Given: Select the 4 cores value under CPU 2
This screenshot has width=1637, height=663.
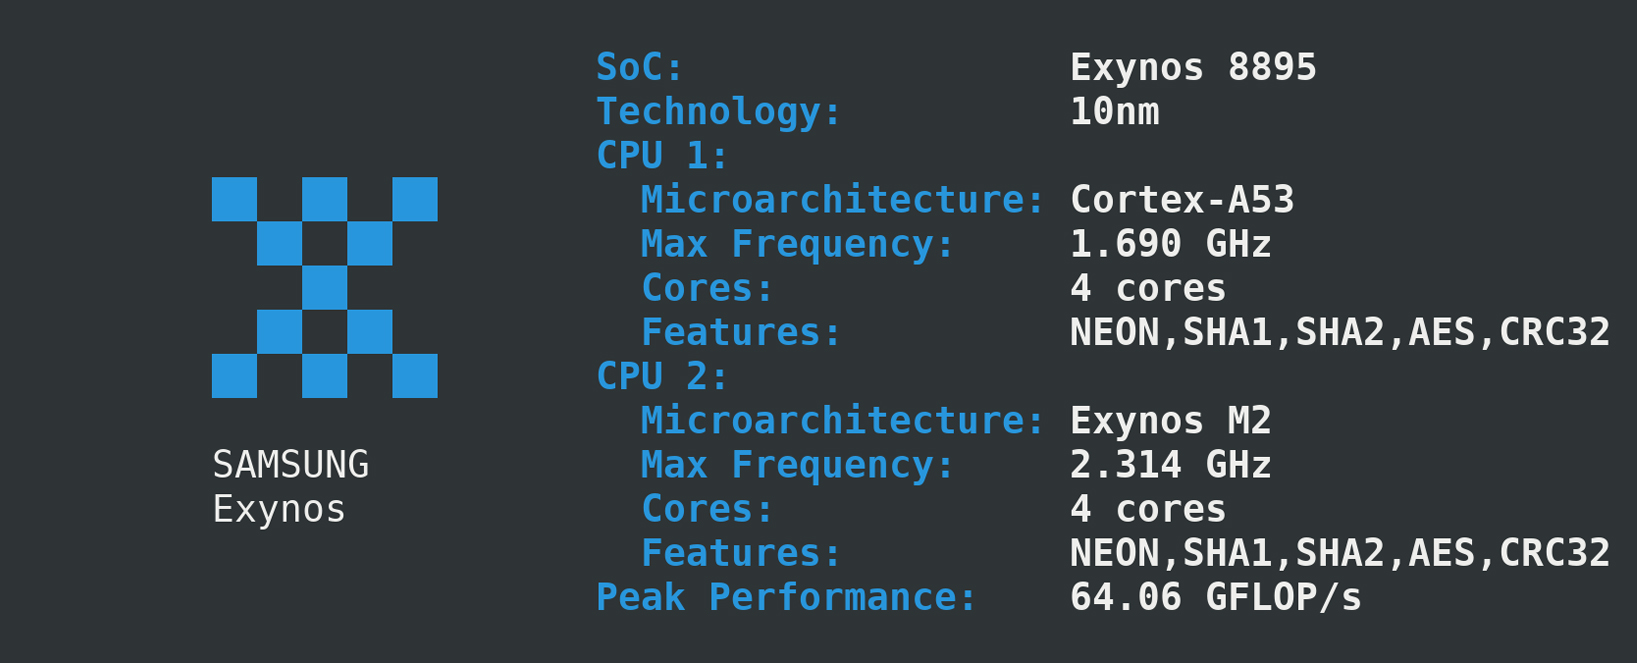Looking at the screenshot, I should (x=1147, y=509).
